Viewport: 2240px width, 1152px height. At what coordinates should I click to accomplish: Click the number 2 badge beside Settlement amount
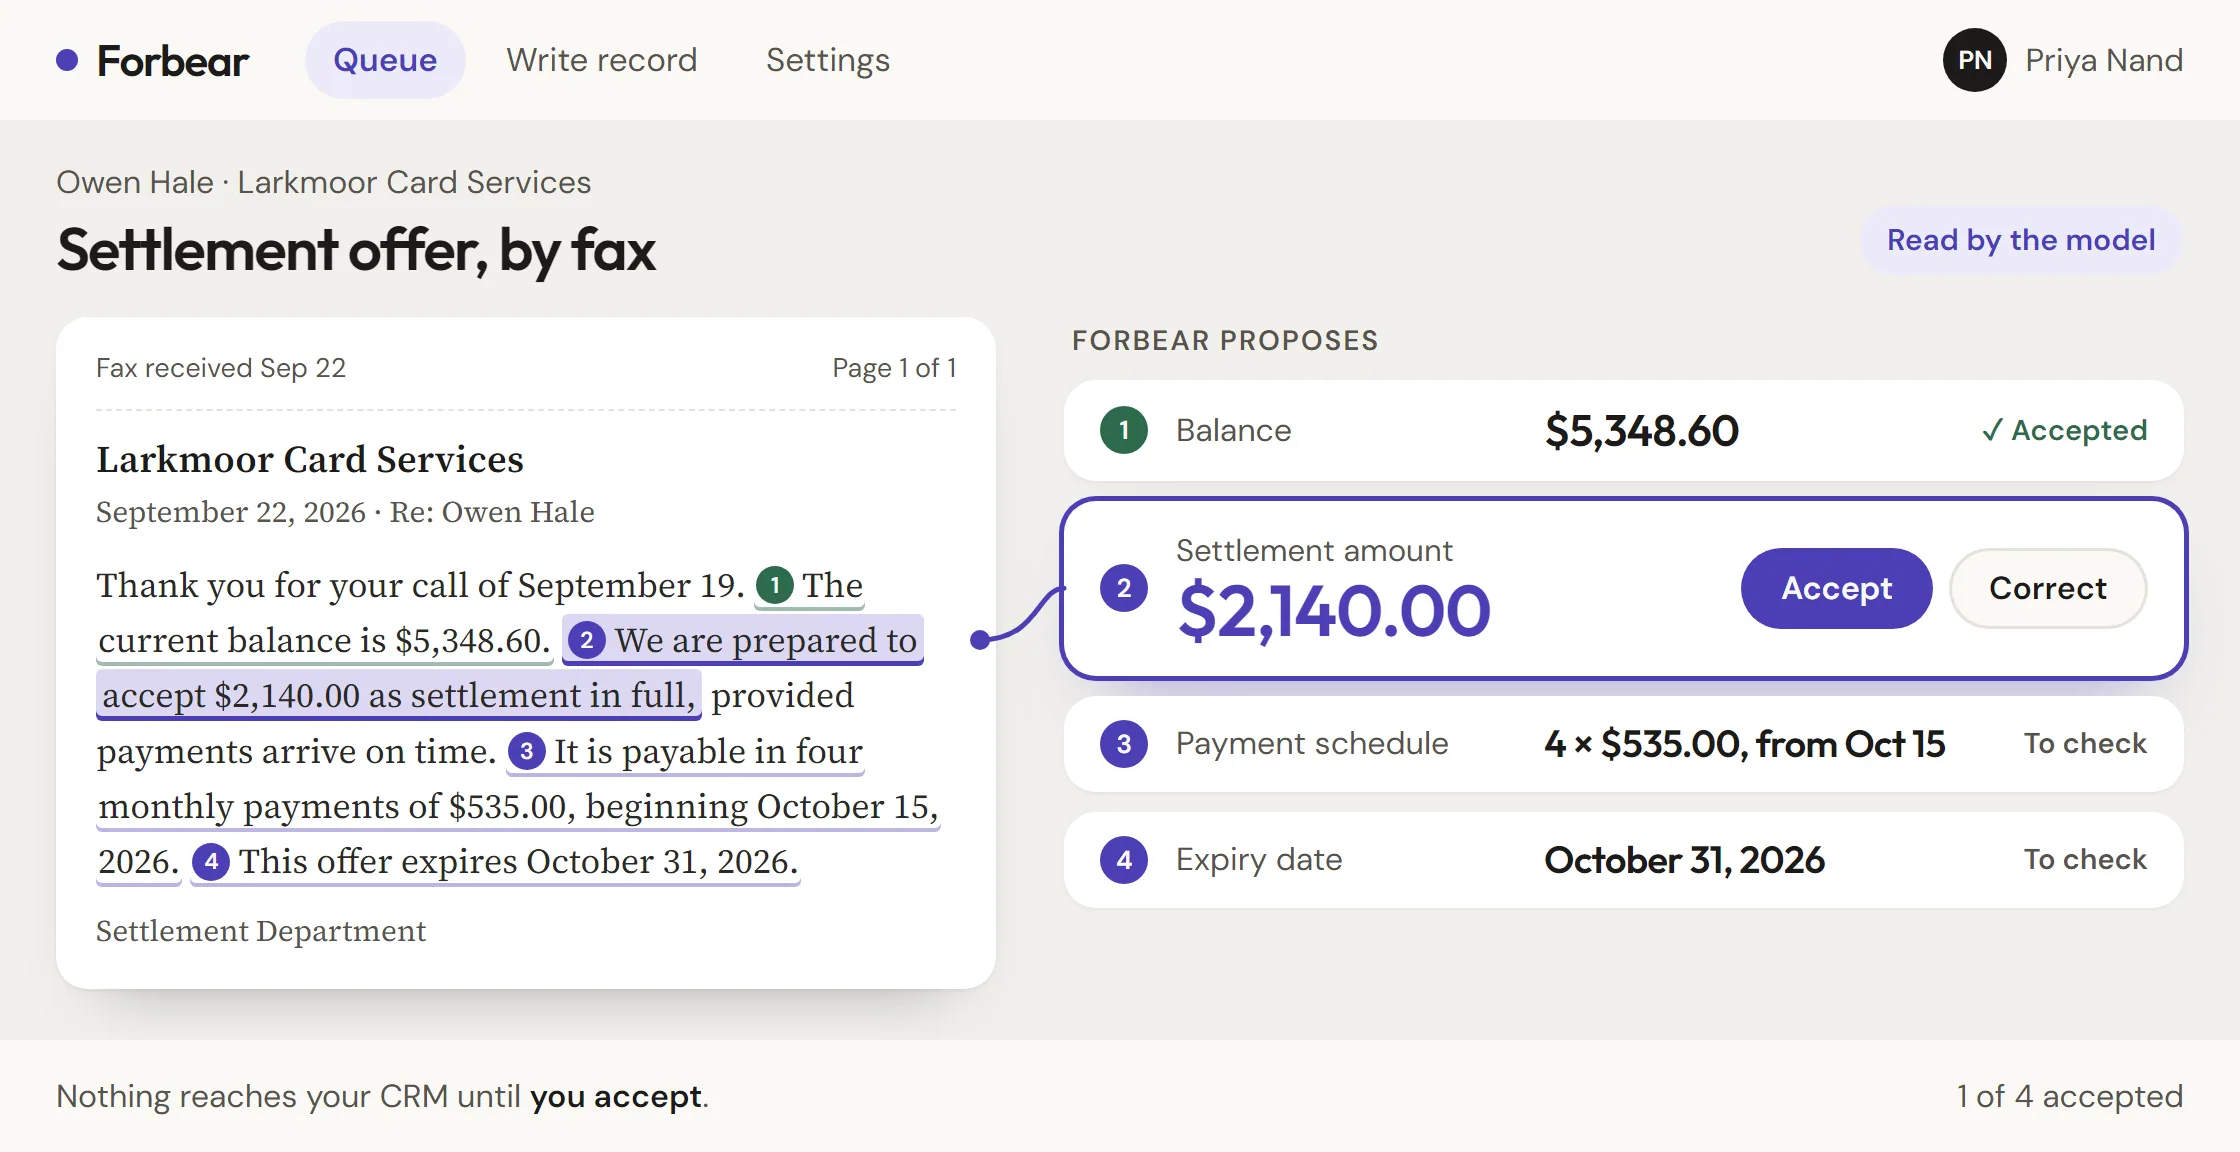click(x=1124, y=588)
